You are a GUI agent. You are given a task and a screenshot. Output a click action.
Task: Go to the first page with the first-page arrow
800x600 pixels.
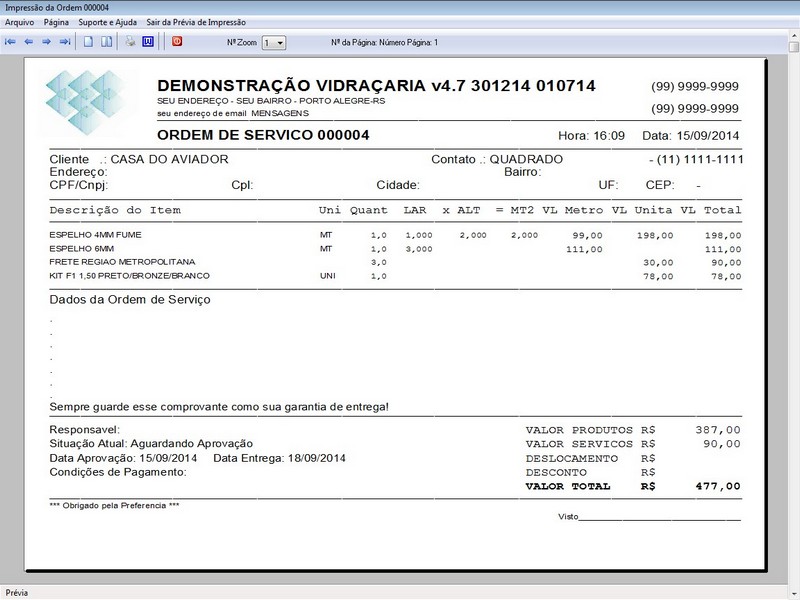[x=10, y=42]
